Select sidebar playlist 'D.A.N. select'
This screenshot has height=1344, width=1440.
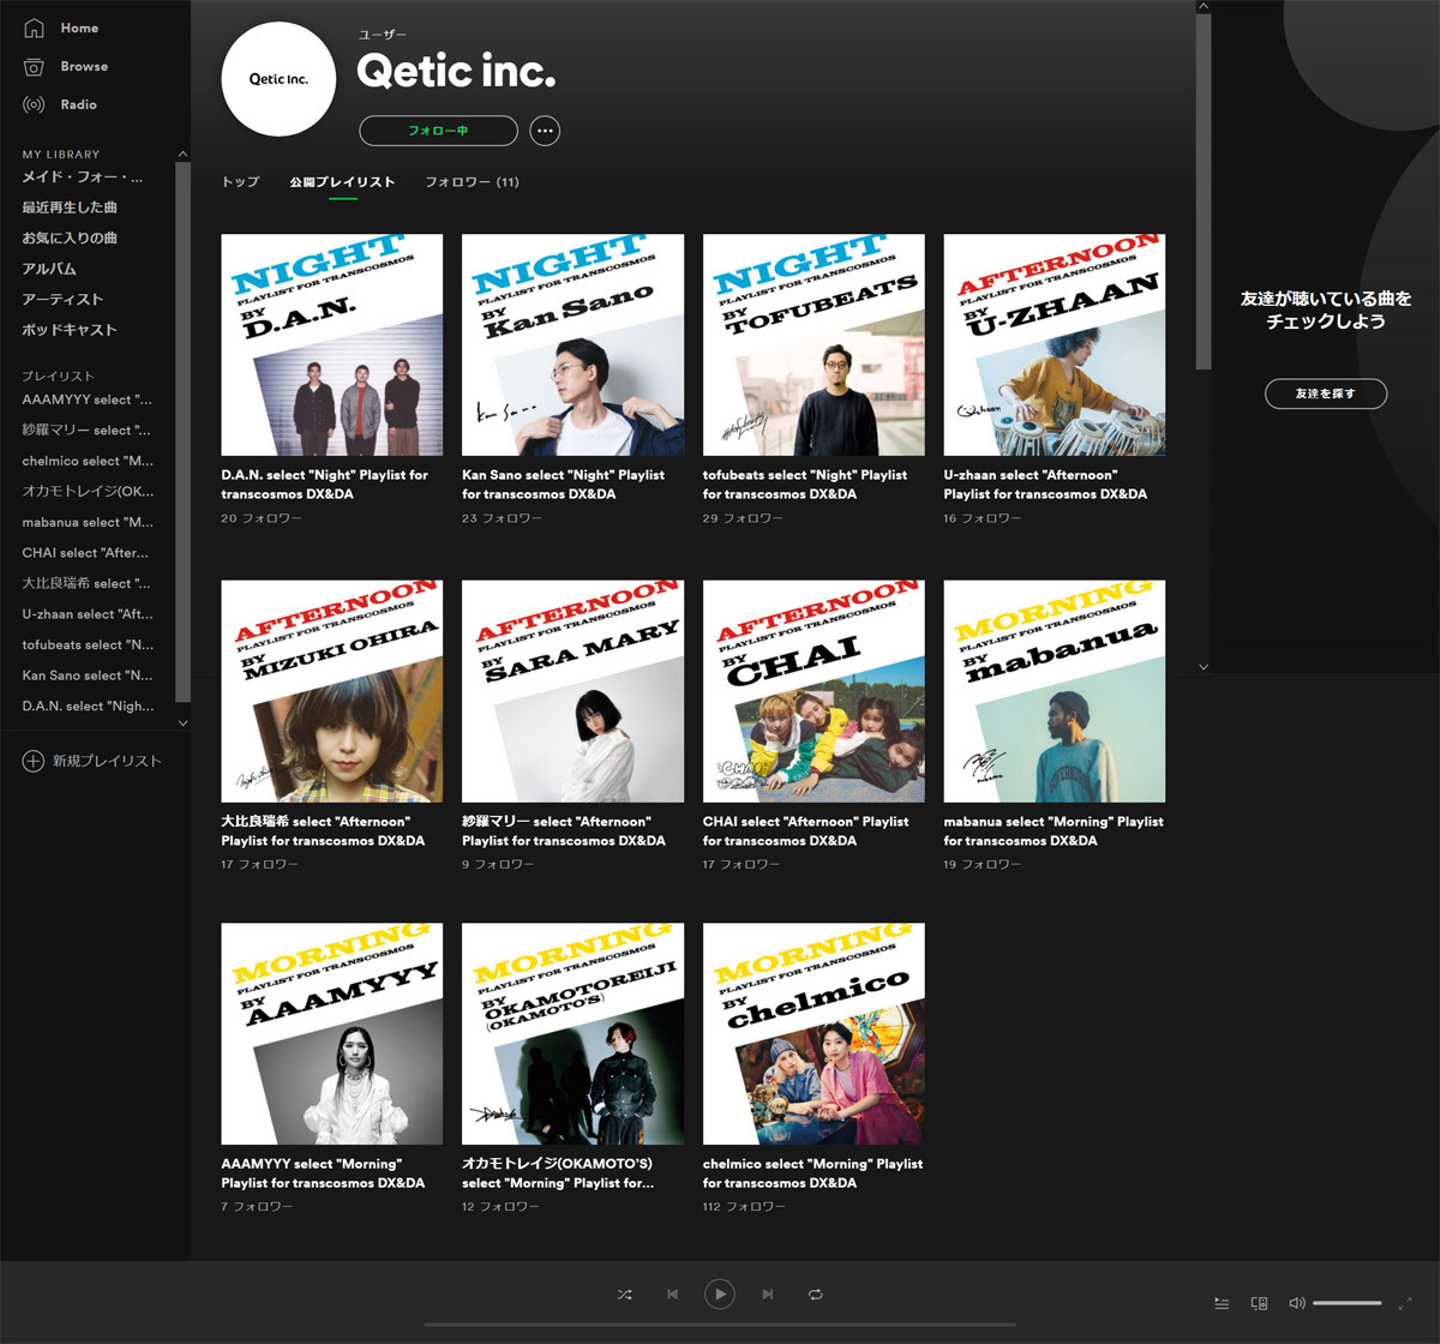tap(88, 706)
